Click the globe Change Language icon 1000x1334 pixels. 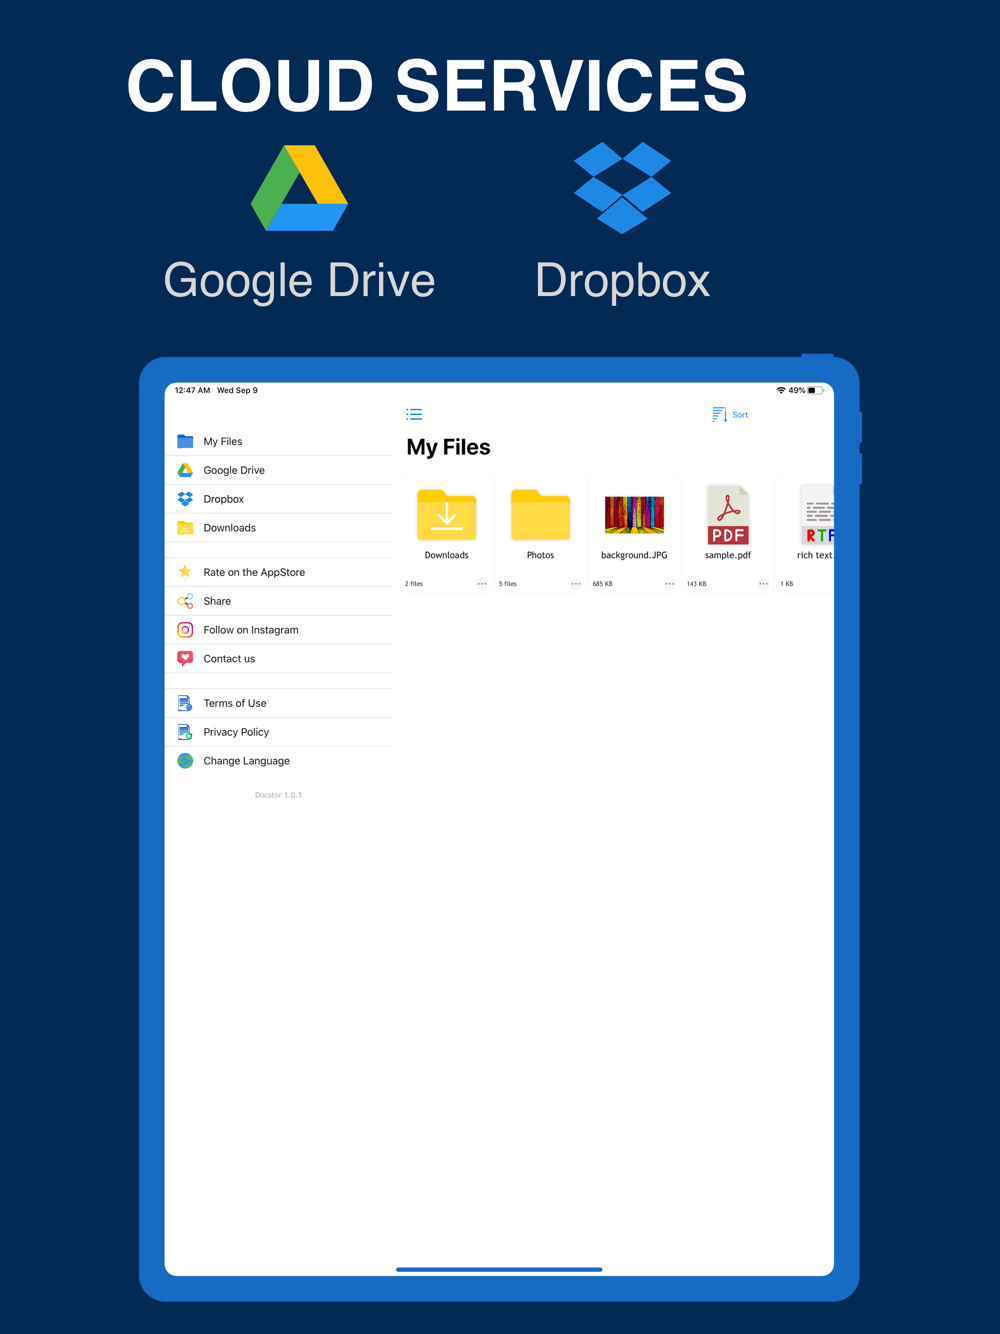[x=185, y=761]
